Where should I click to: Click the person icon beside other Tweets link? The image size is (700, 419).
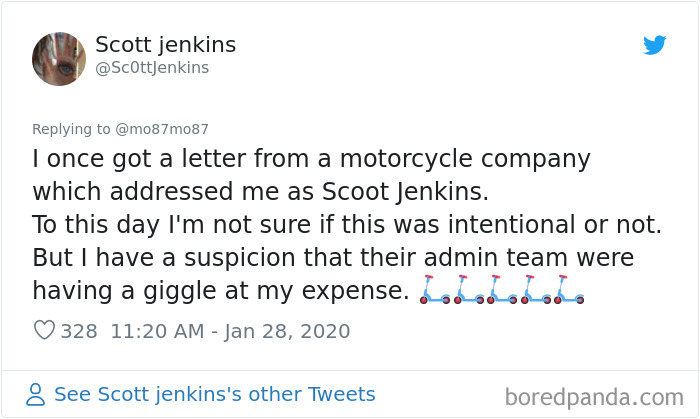36,394
